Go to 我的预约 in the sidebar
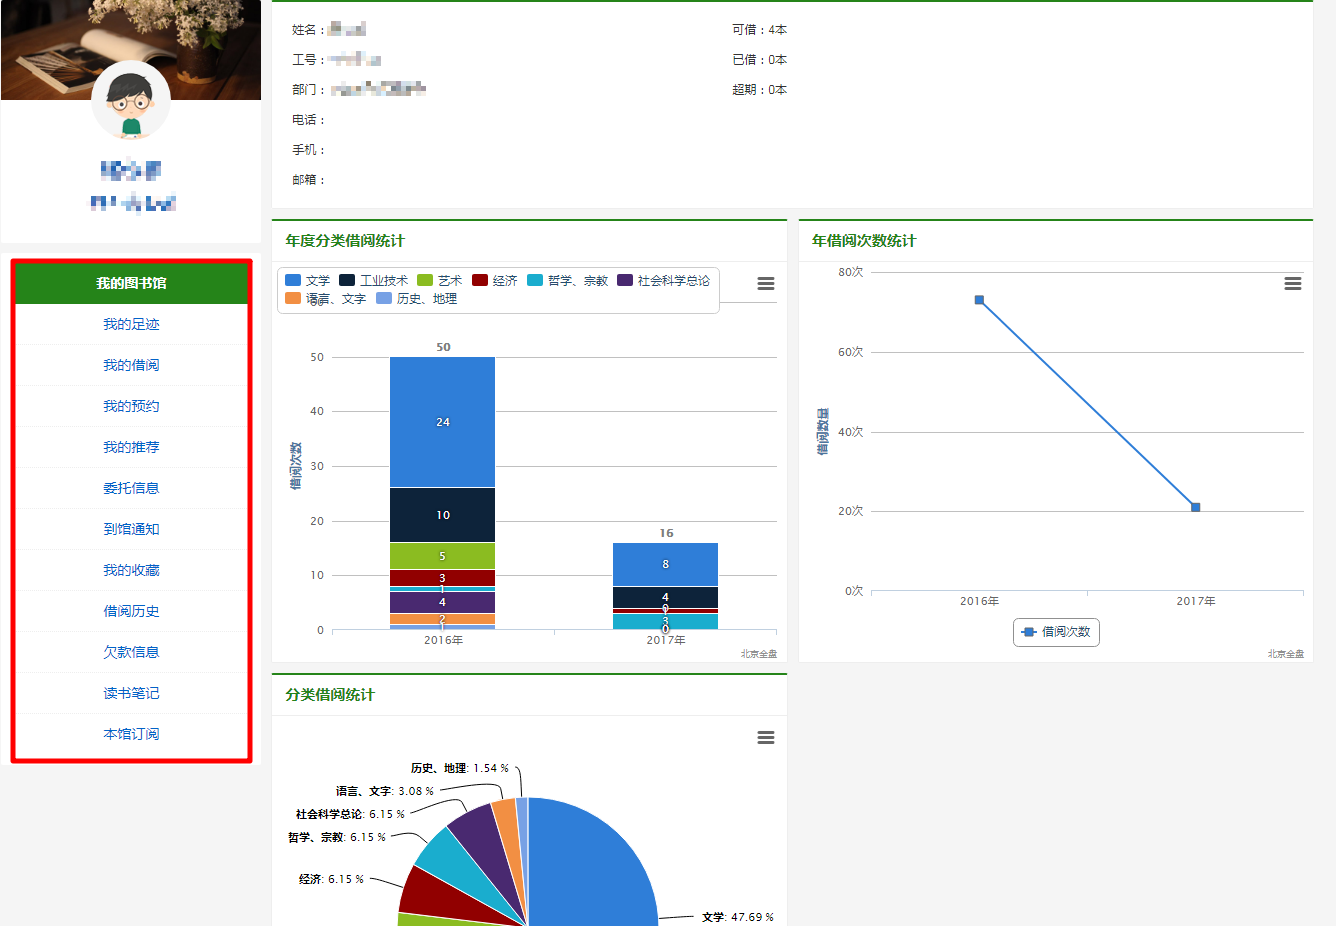 (131, 406)
